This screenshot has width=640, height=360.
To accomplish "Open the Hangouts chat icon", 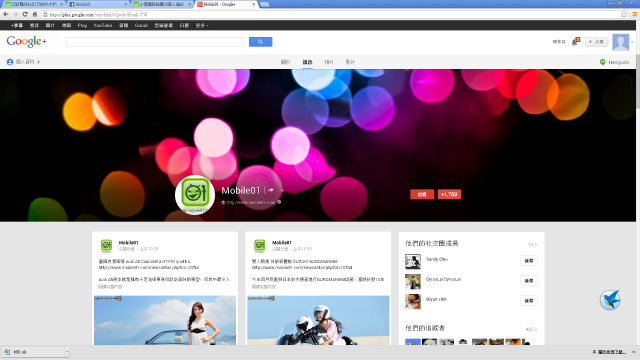I will click(602, 62).
